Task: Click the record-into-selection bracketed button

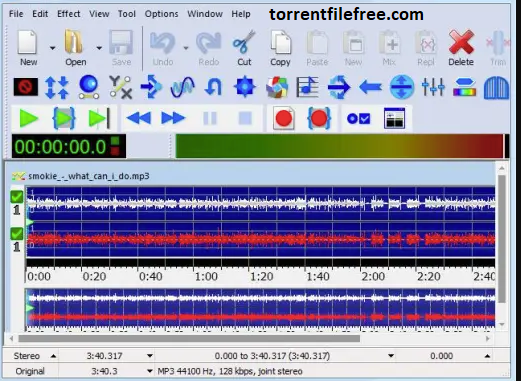Action: [x=319, y=118]
